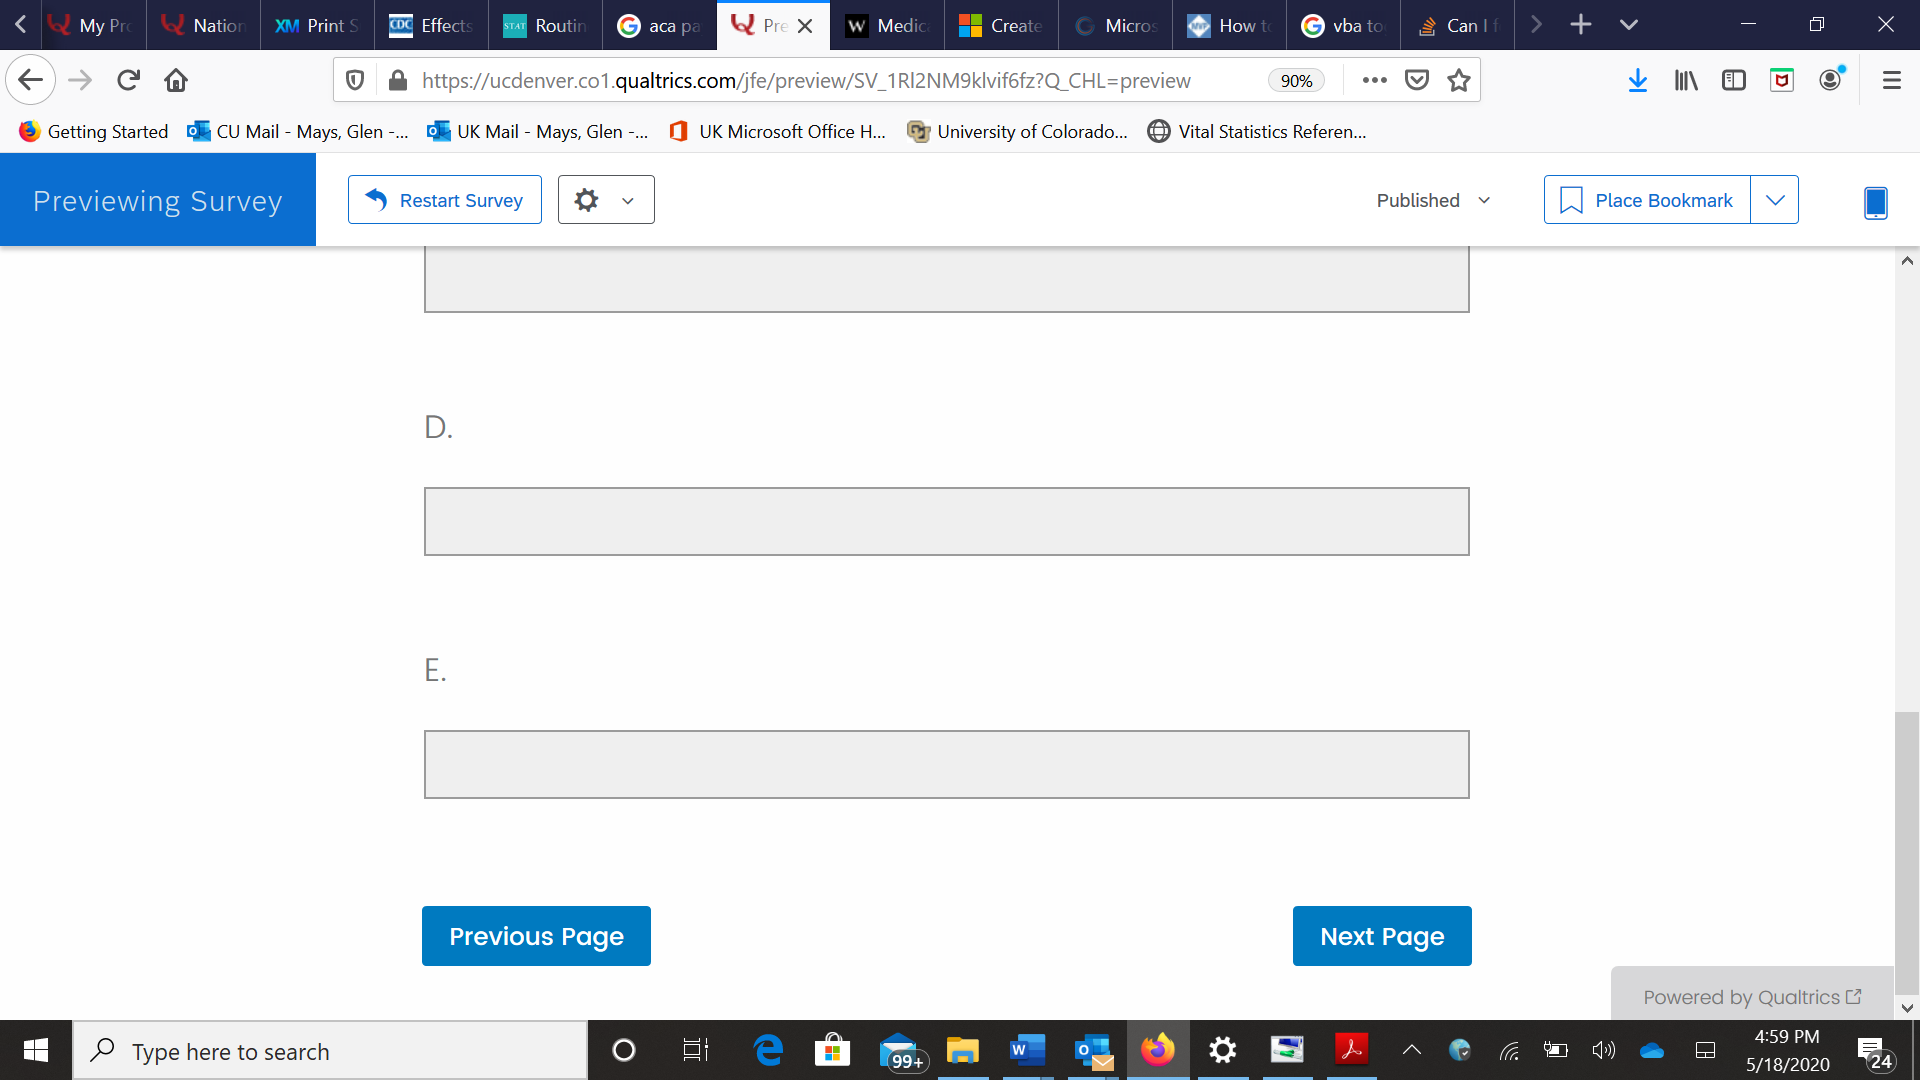
Task: Expand the Published version dropdown
Action: tap(1433, 200)
